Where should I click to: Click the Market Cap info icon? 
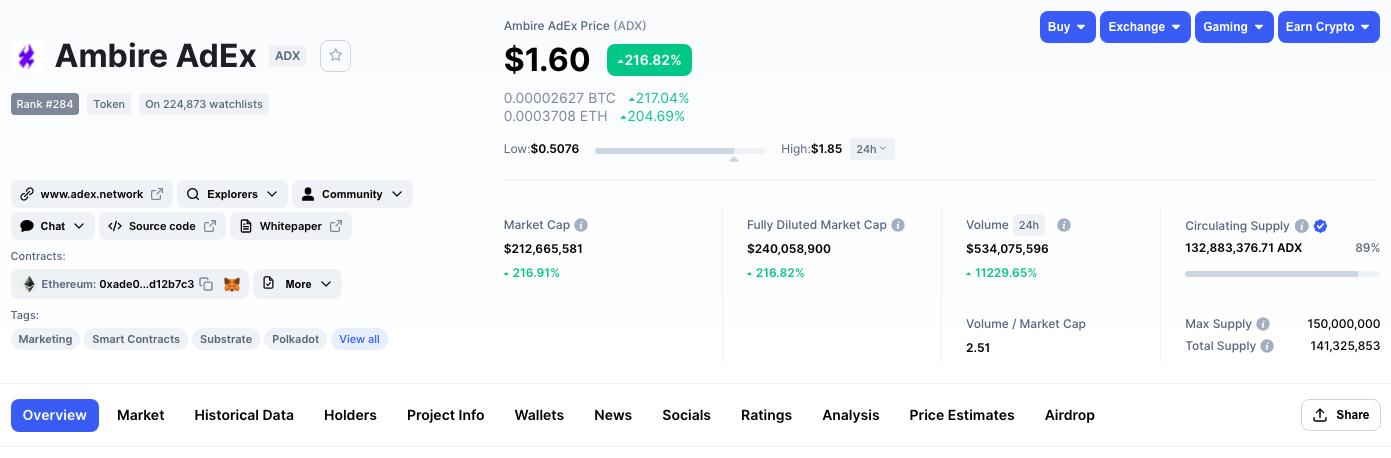(581, 225)
